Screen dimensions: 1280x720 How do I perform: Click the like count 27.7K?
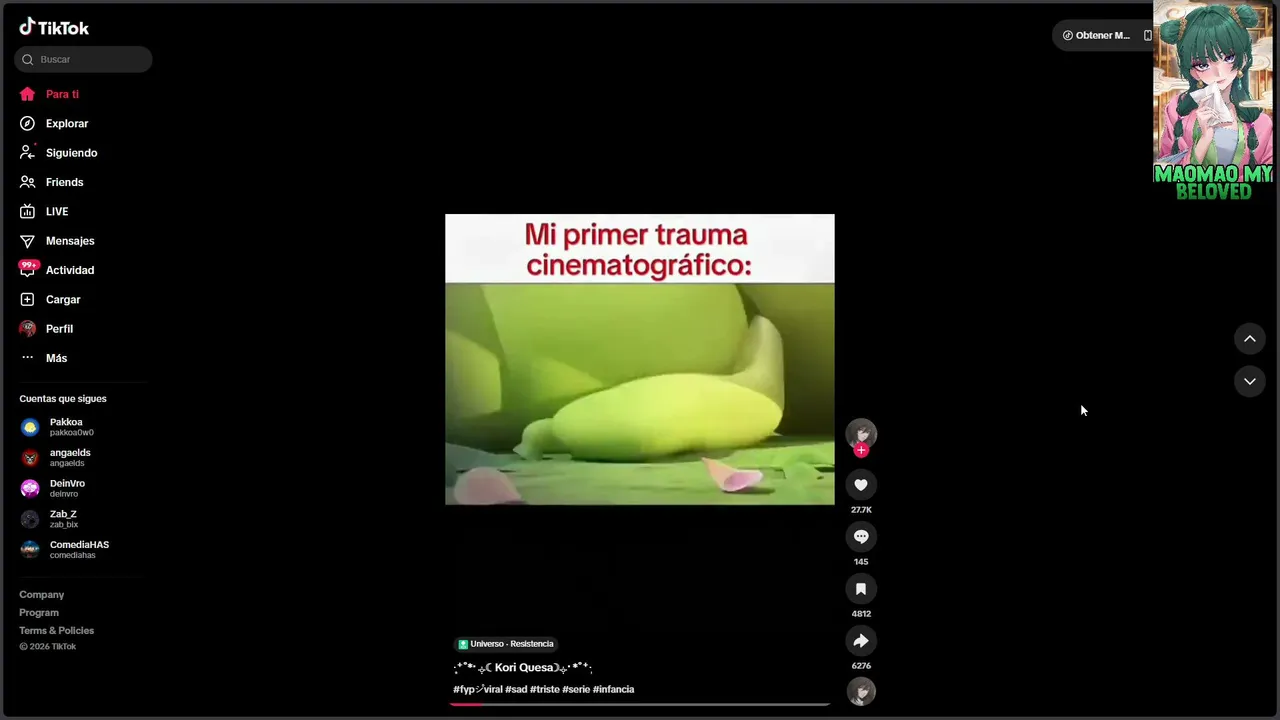pos(861,510)
